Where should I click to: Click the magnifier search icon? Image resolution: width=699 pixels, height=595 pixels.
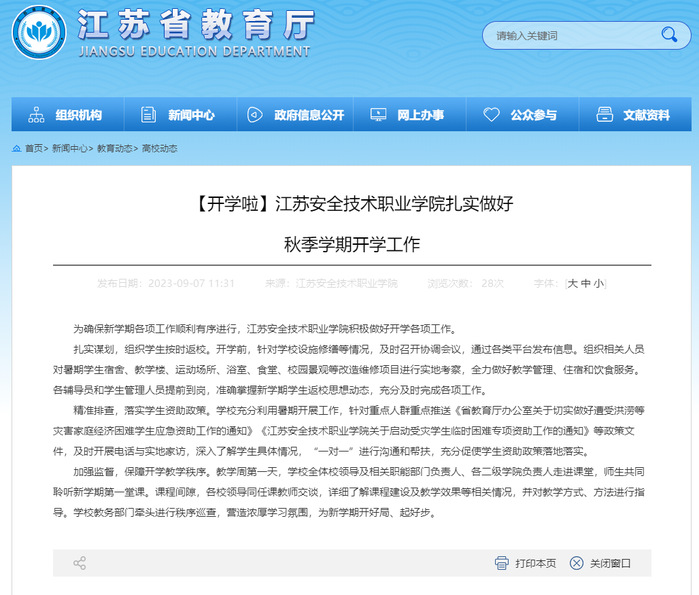pos(668,35)
